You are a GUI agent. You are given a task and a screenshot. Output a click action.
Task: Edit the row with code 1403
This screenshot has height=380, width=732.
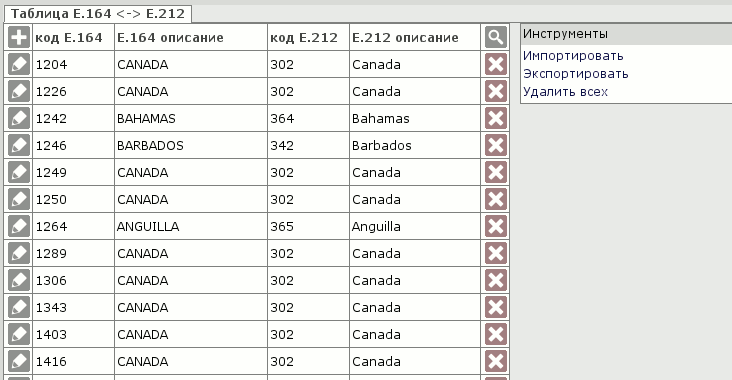(19, 334)
